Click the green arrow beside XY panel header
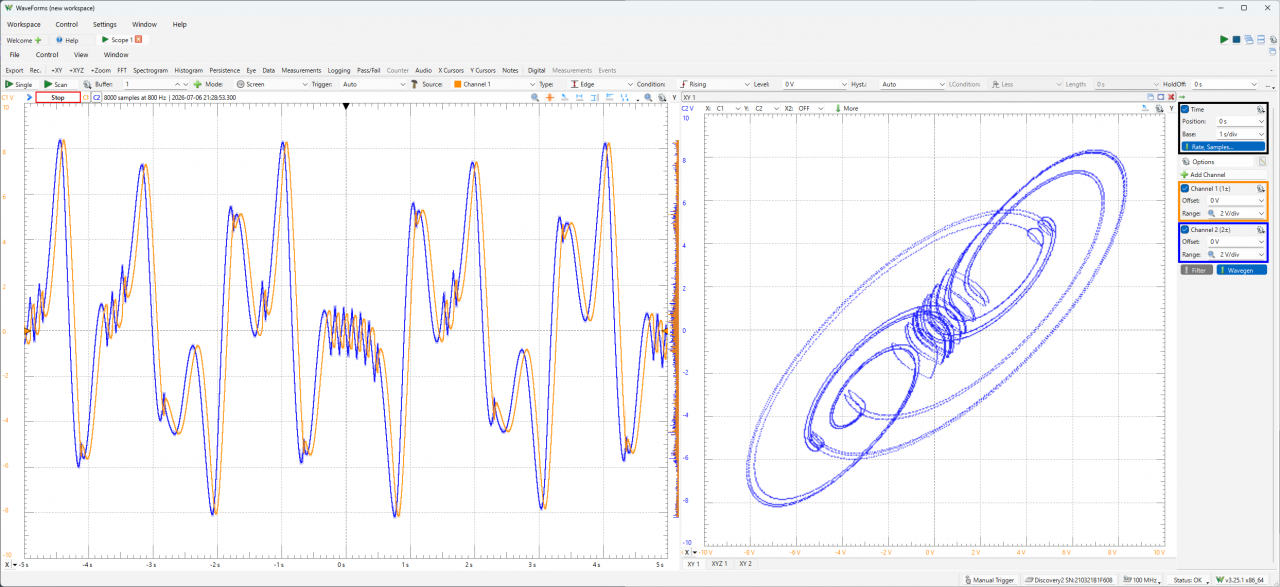Viewport: 1280px width, 587px height. (1182, 97)
